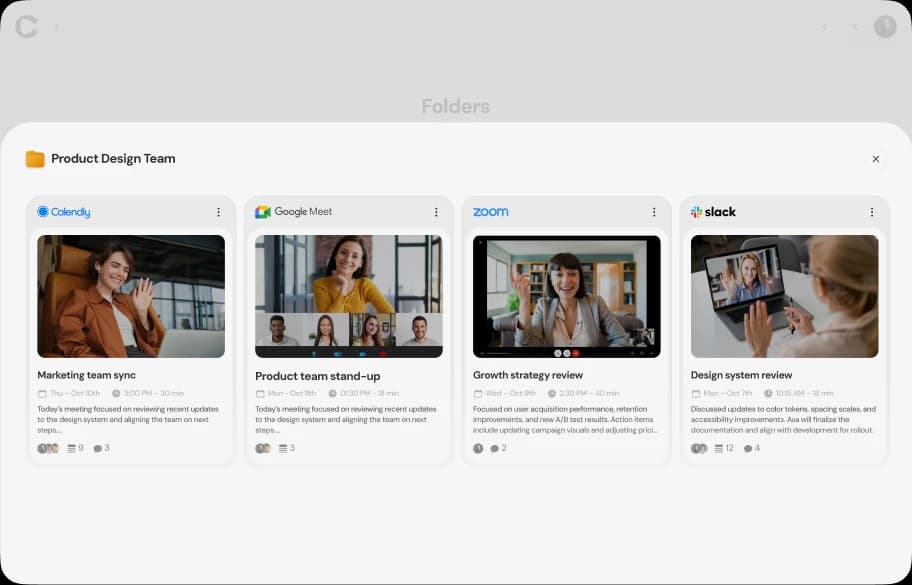
Task: Open the Design system review title
Action: 741,375
